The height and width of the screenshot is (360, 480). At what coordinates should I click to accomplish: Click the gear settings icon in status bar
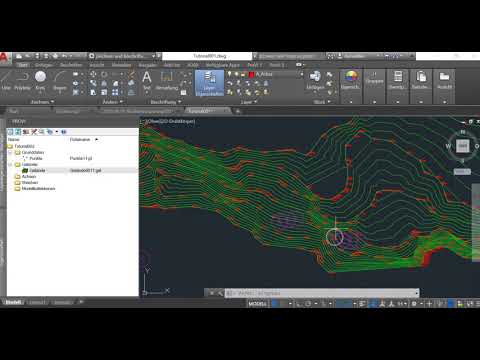(x=414, y=304)
